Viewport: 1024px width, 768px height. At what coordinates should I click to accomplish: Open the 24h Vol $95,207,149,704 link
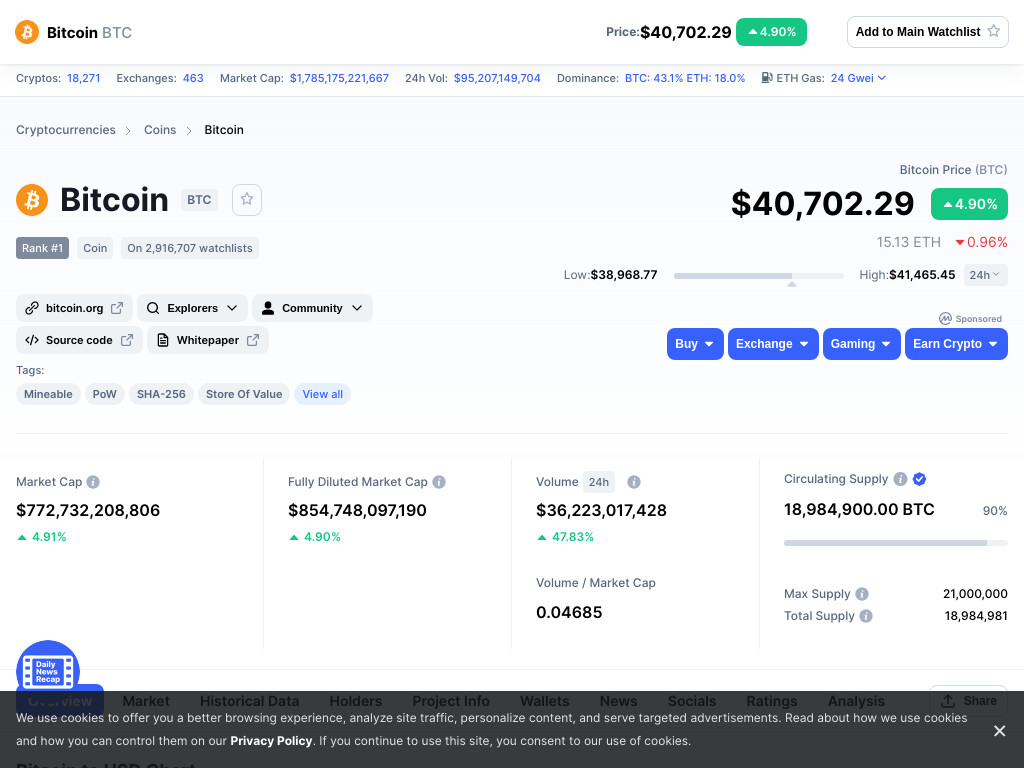(497, 78)
